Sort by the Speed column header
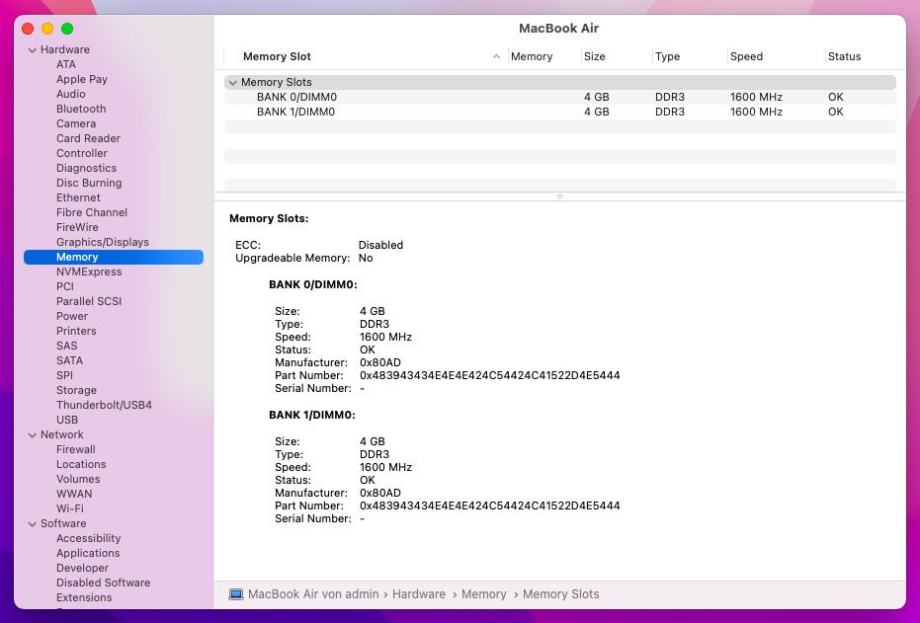This screenshot has height=623, width=920. tap(746, 57)
